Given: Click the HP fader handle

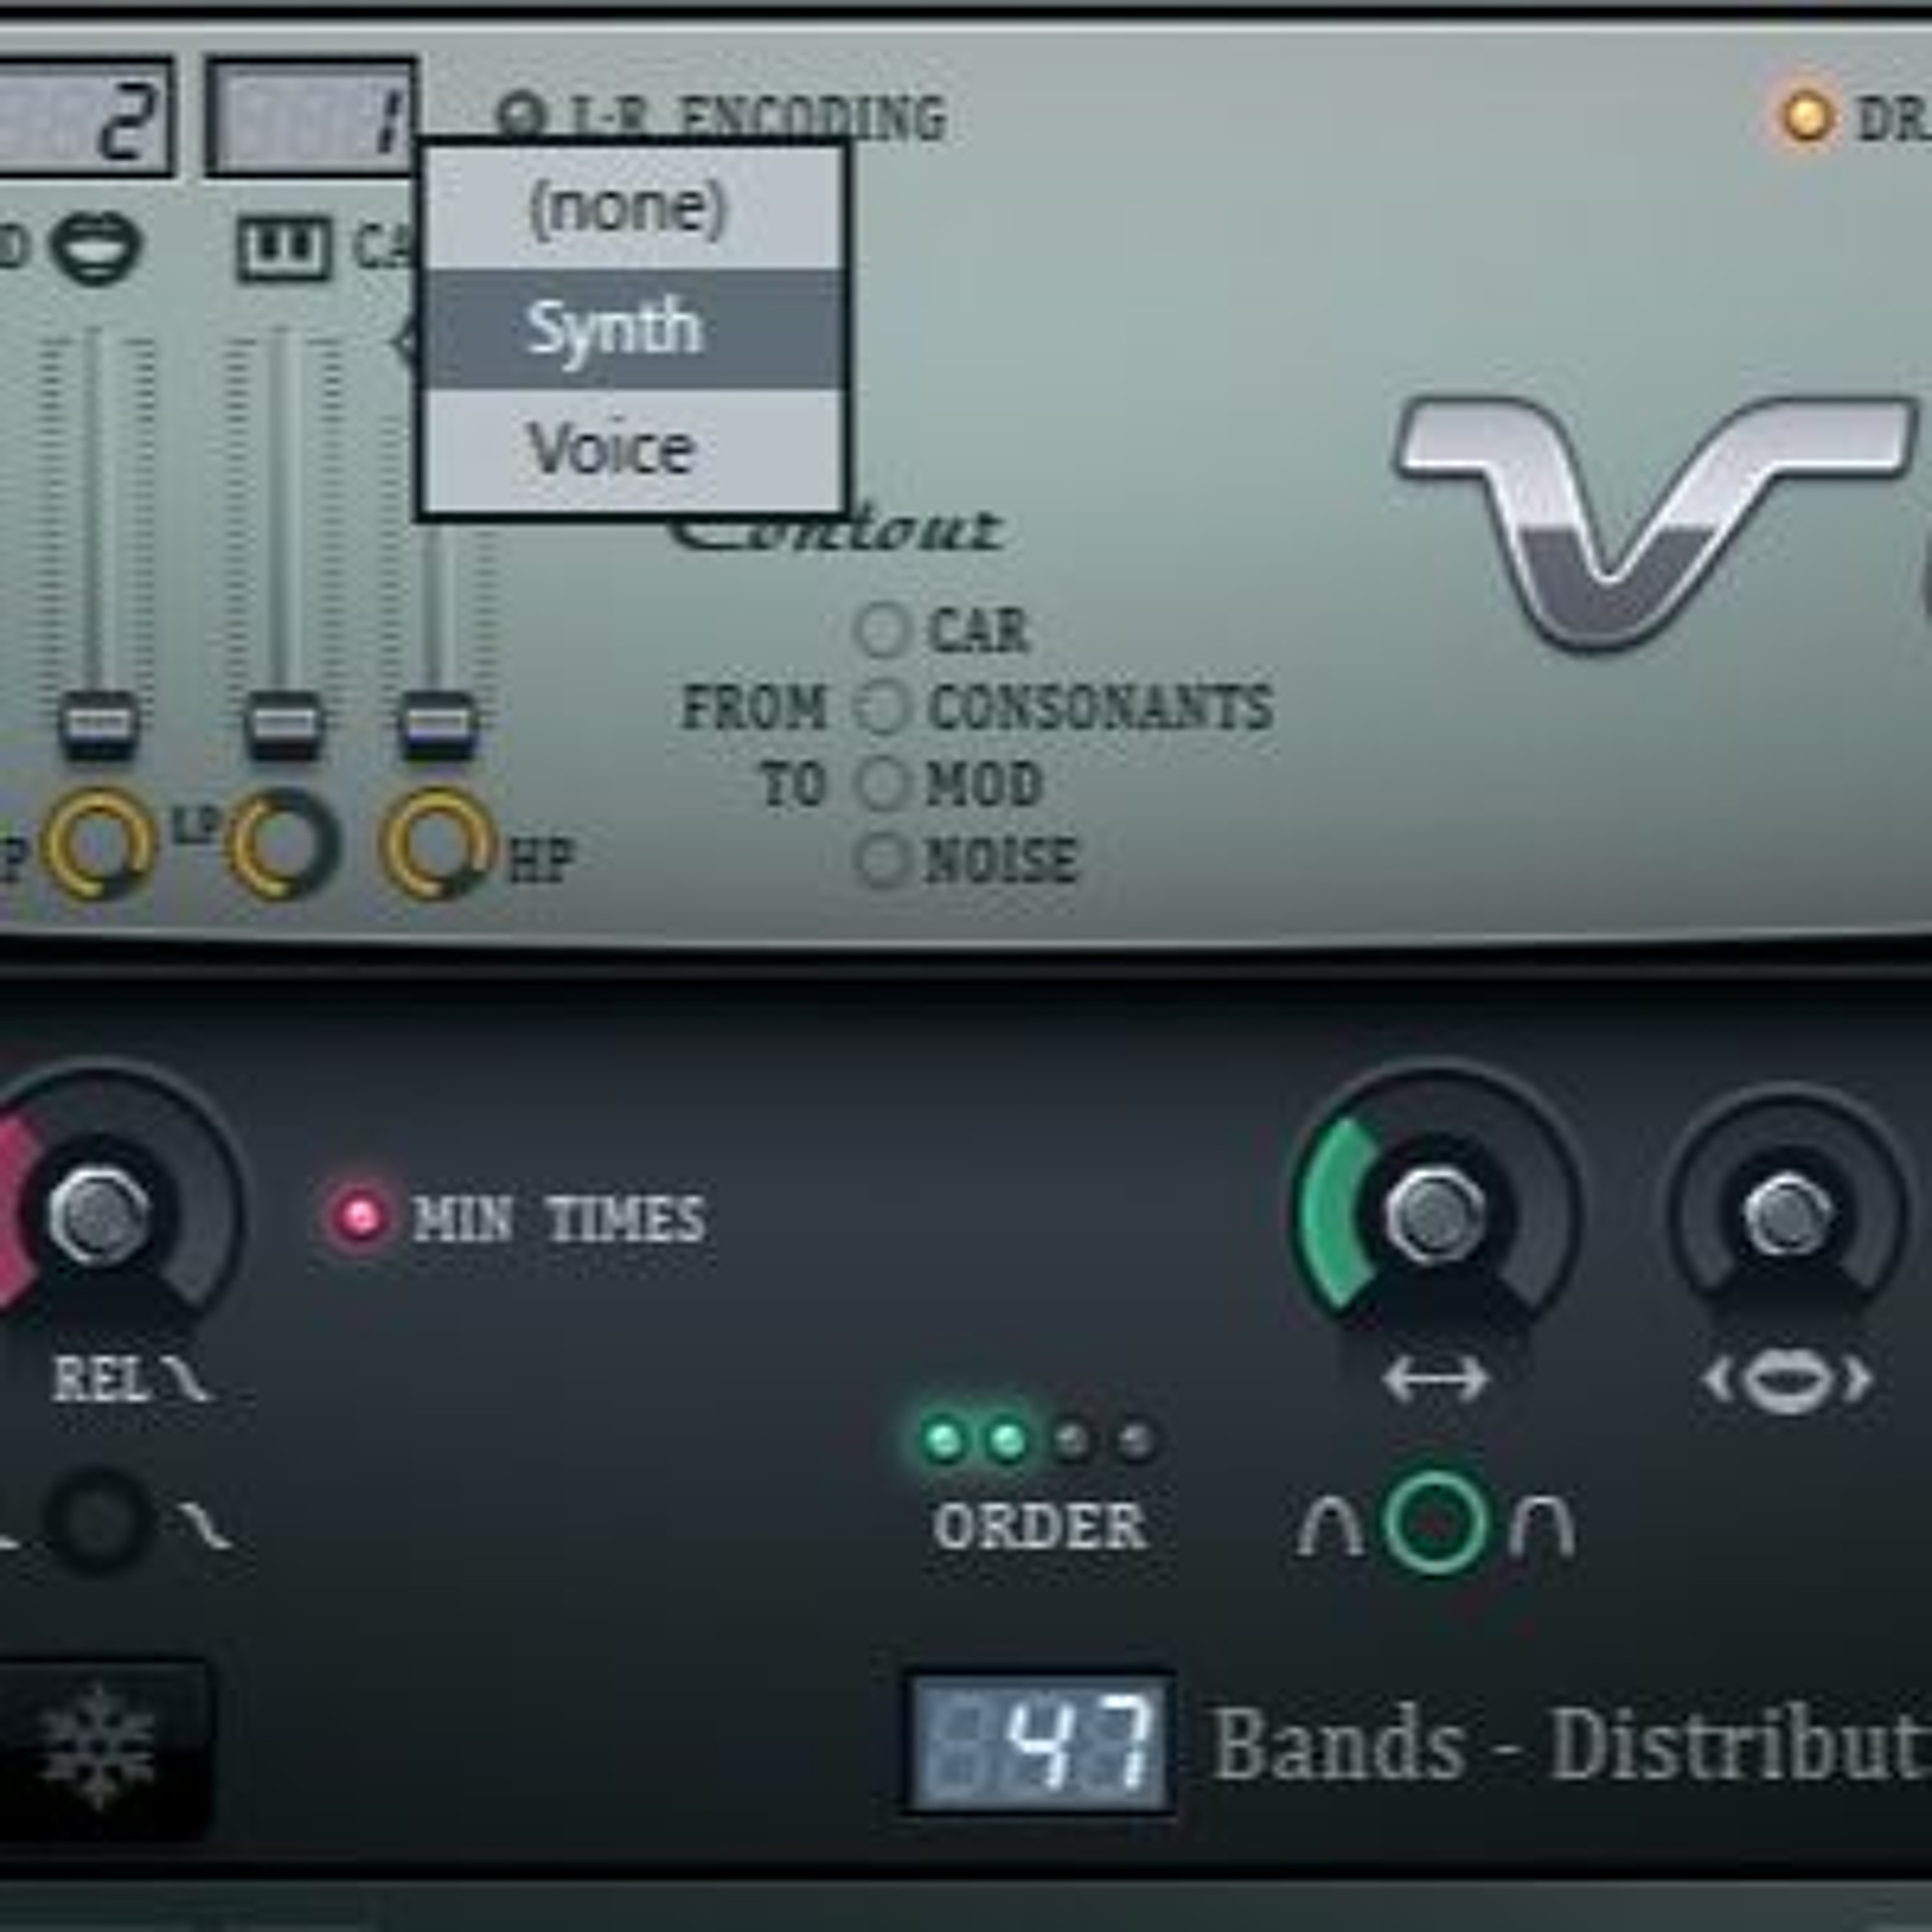Looking at the screenshot, I should [437, 723].
